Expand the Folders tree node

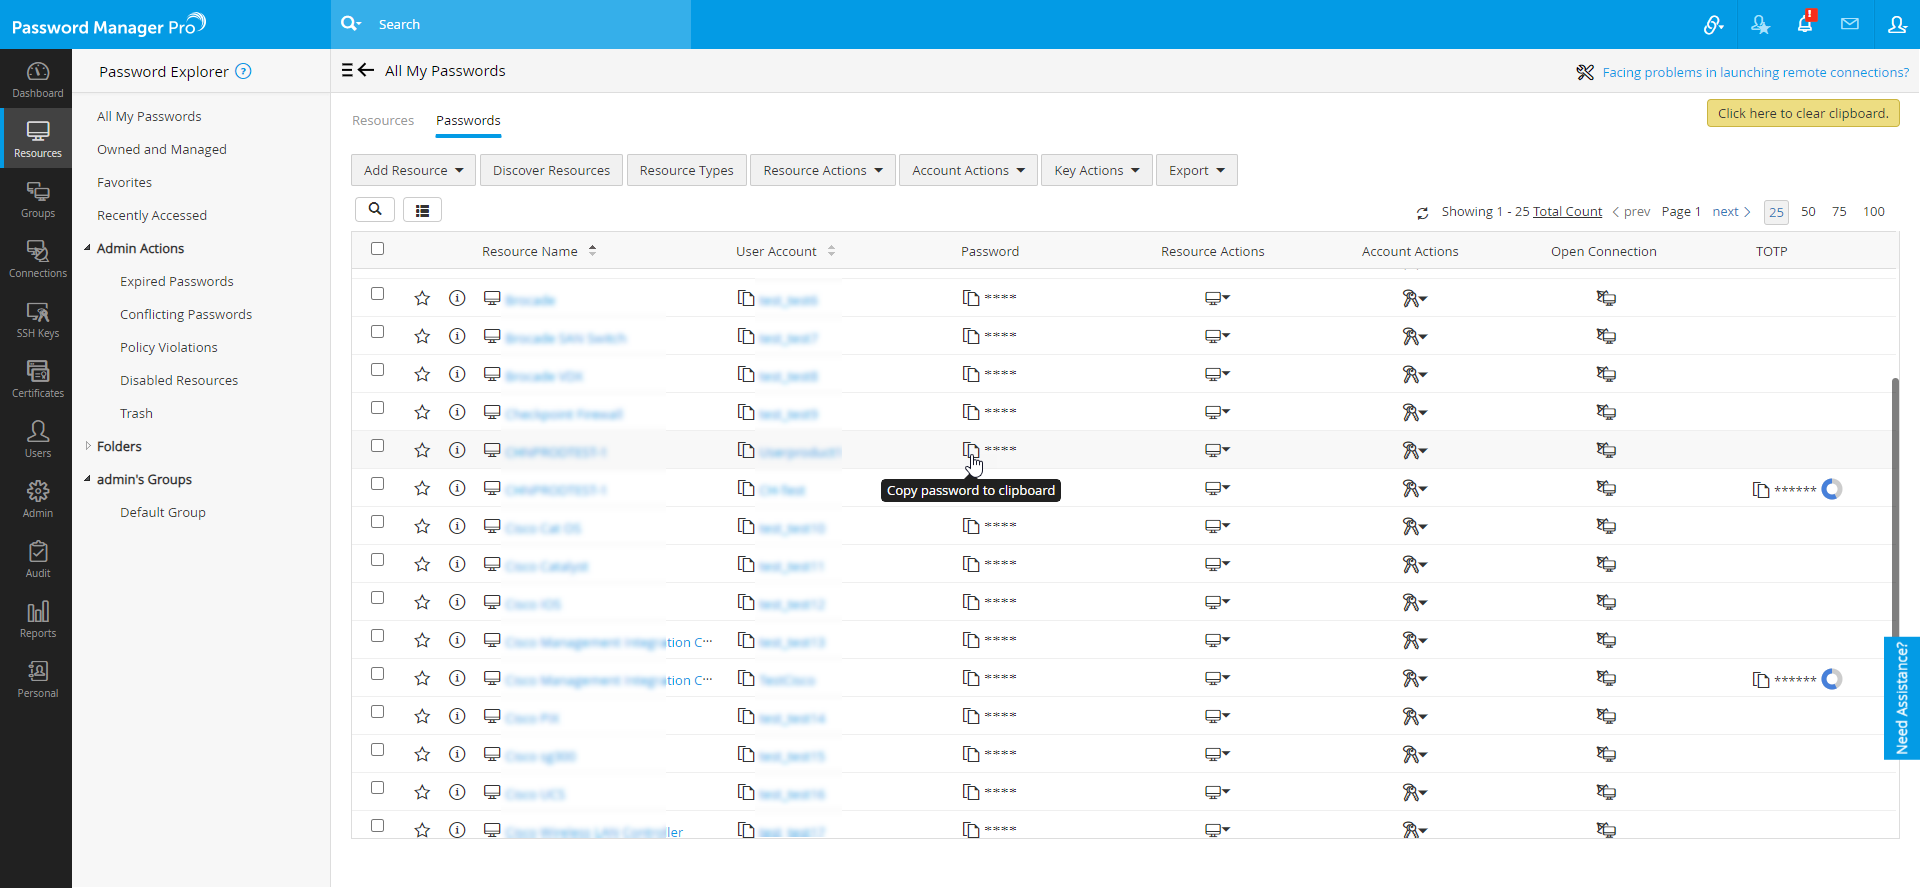pyautogui.click(x=87, y=446)
